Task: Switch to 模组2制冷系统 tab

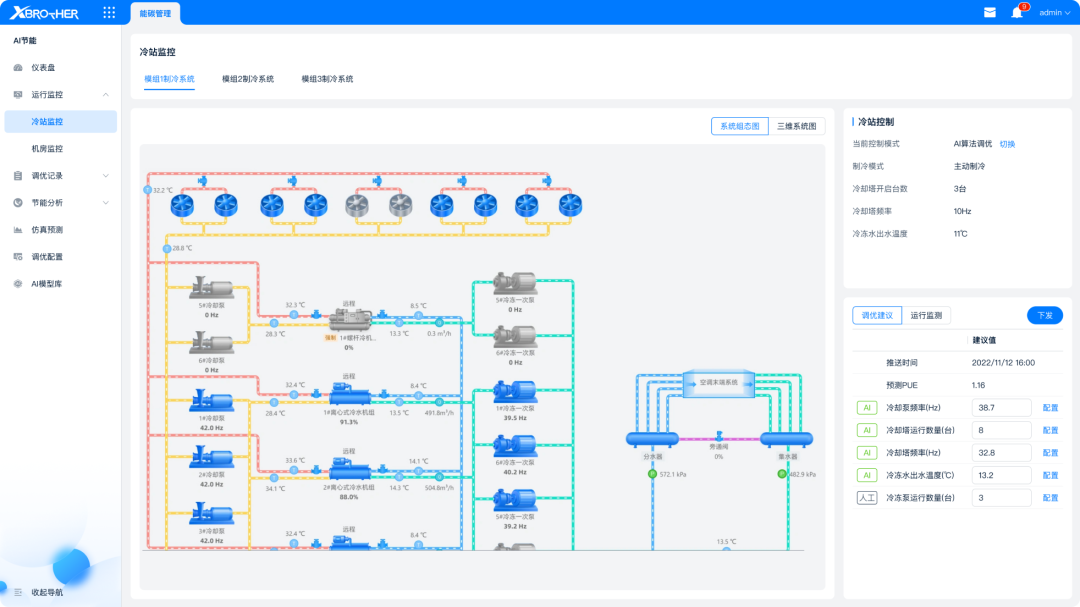Action: [x=248, y=79]
